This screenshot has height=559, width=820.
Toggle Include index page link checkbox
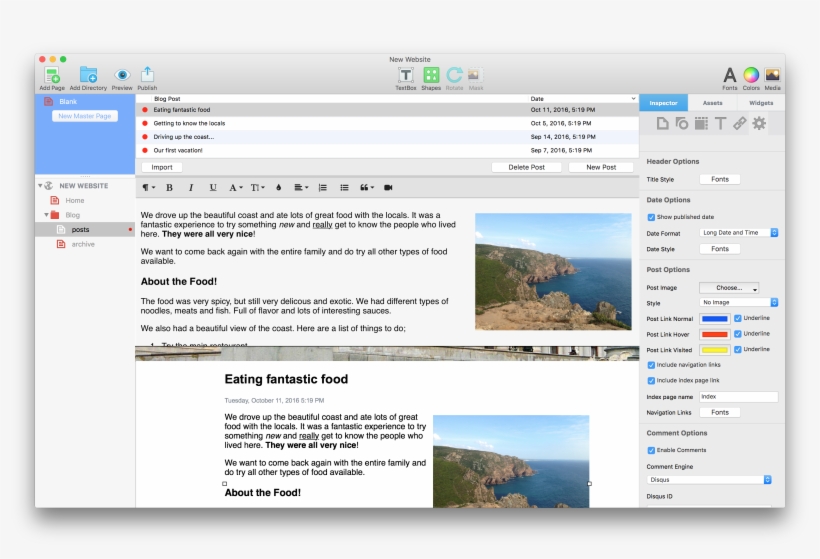coord(651,381)
